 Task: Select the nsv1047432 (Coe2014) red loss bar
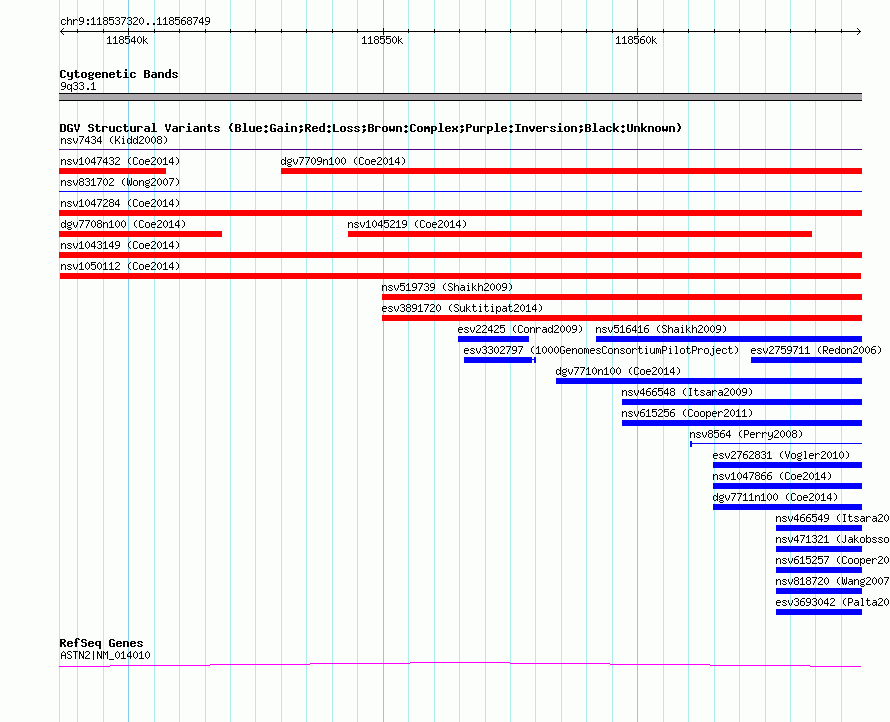click(112, 171)
